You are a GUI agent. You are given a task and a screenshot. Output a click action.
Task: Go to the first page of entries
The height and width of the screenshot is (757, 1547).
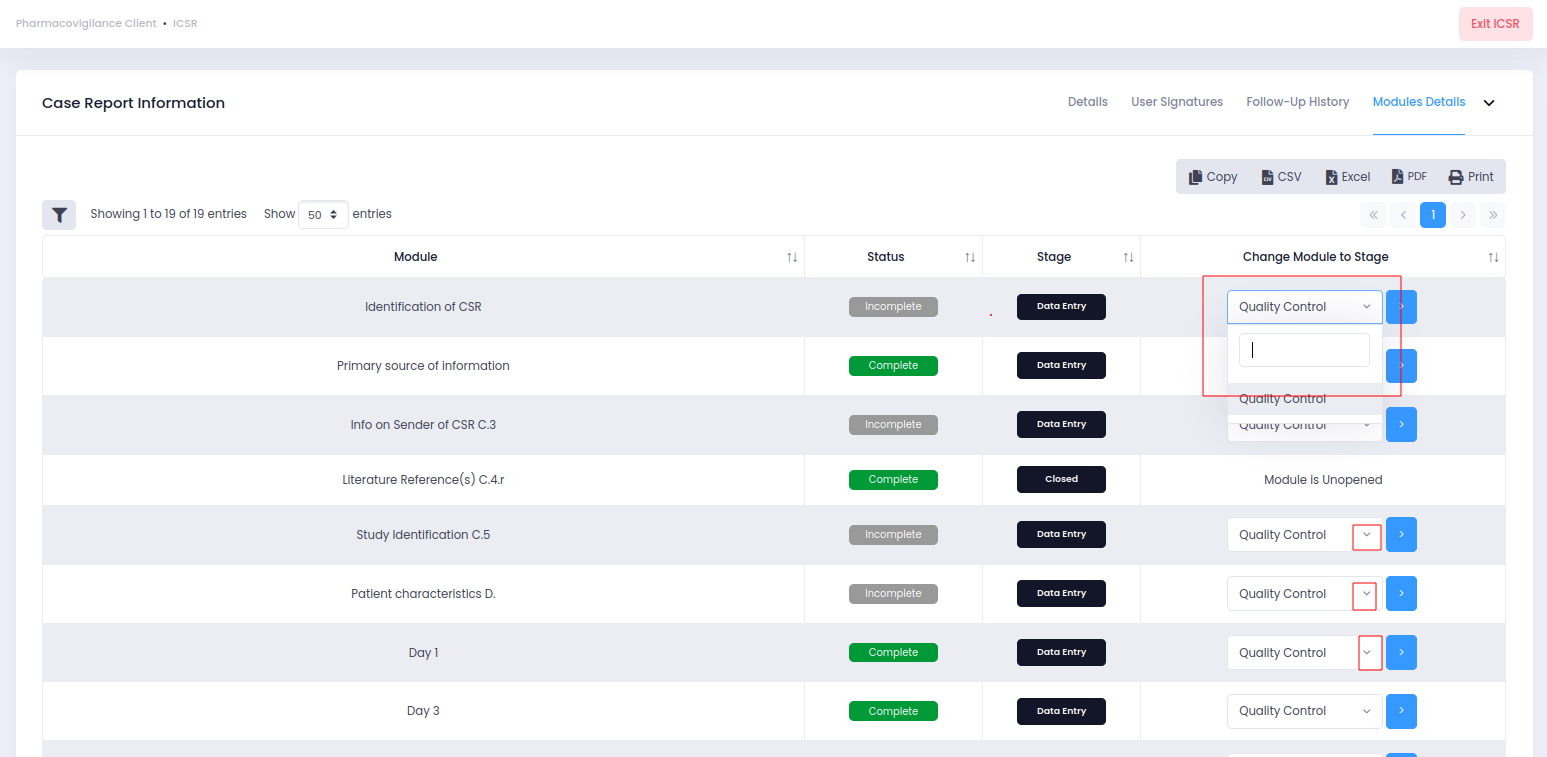click(x=1373, y=215)
